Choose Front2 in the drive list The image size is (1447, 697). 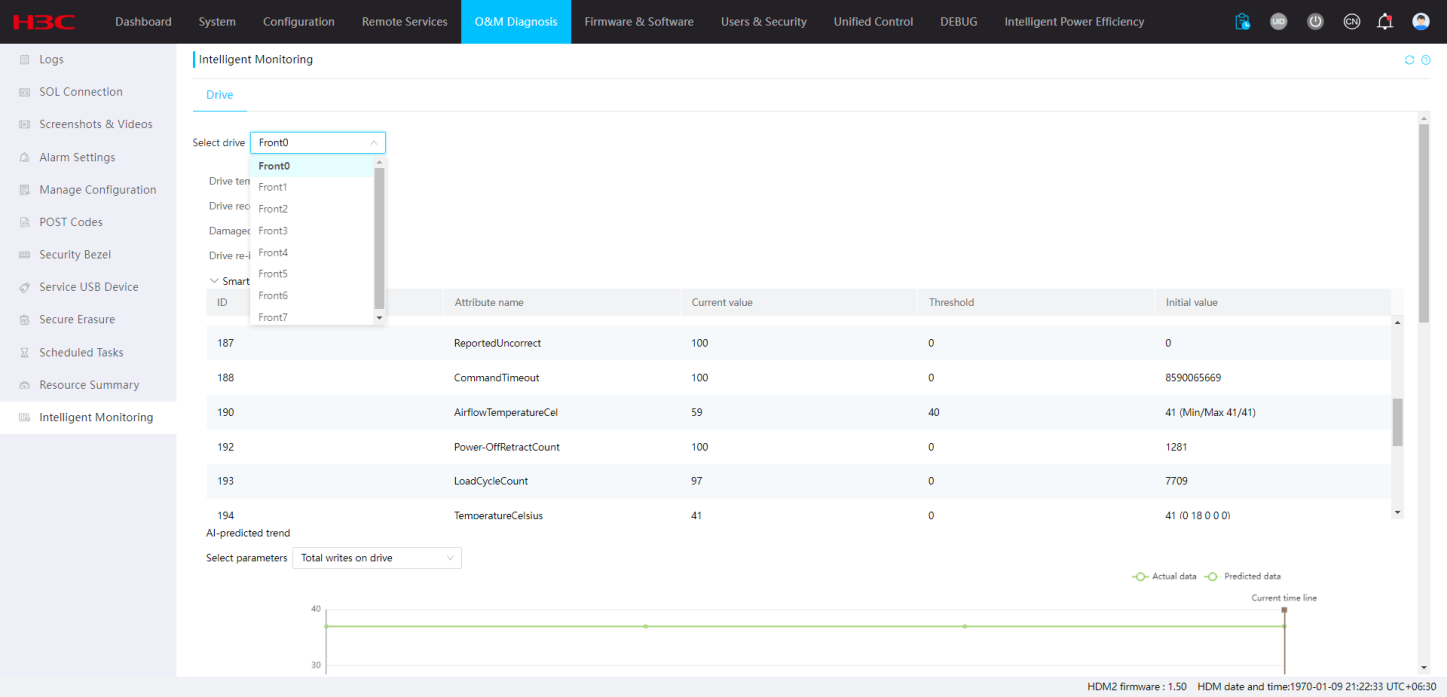pos(312,209)
